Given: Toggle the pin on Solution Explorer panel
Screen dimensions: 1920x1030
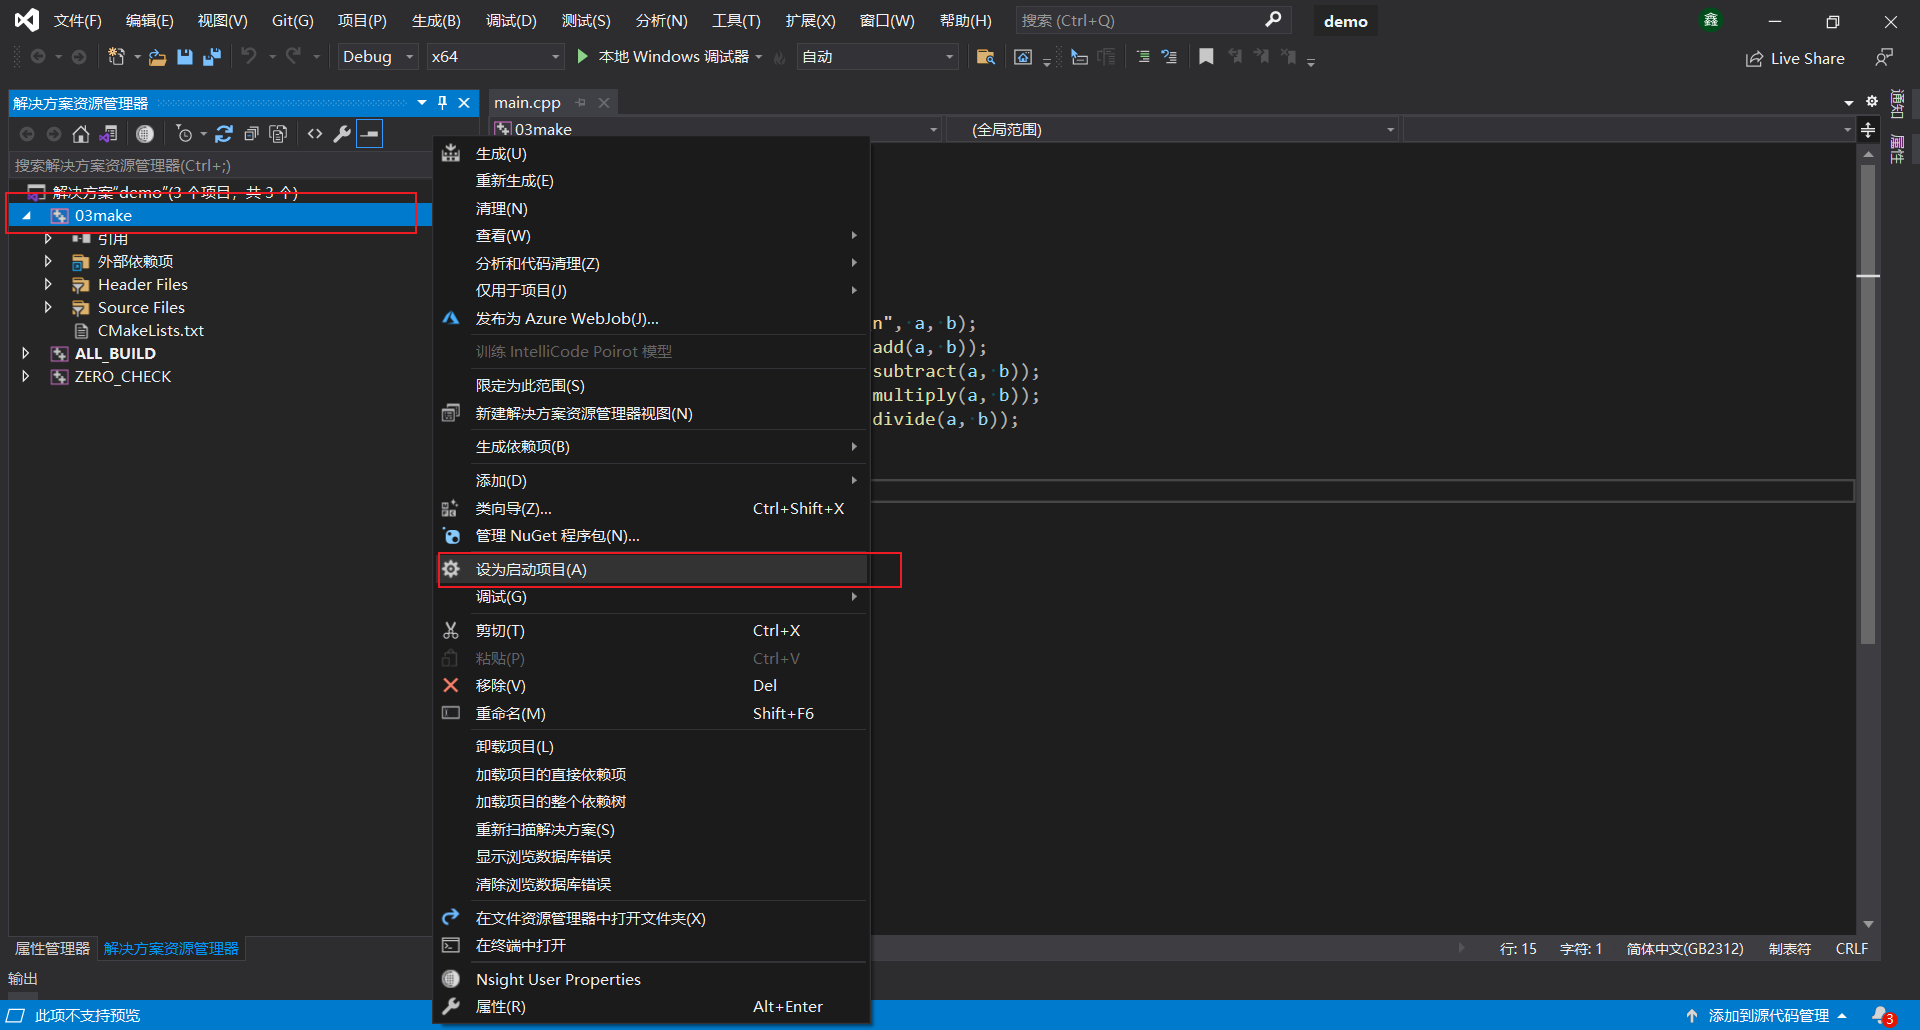Looking at the screenshot, I should point(443,103).
